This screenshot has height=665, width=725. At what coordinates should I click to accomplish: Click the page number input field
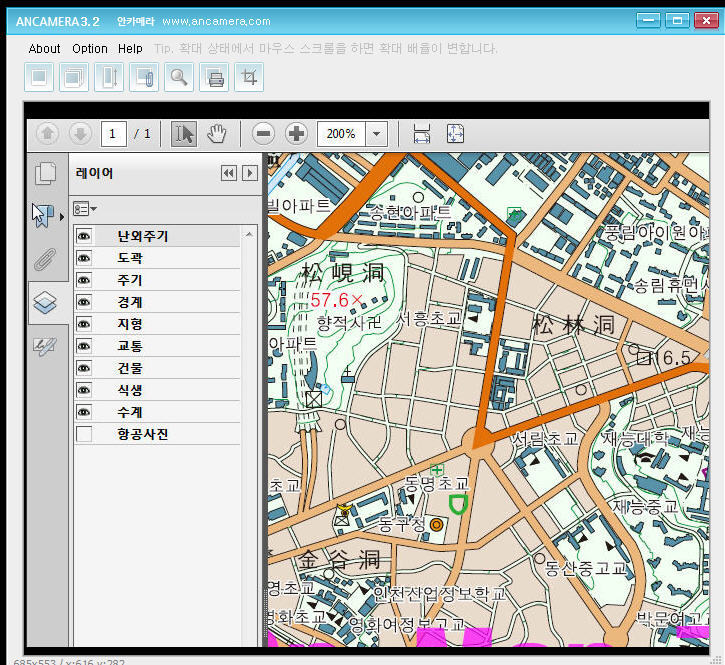pos(113,134)
